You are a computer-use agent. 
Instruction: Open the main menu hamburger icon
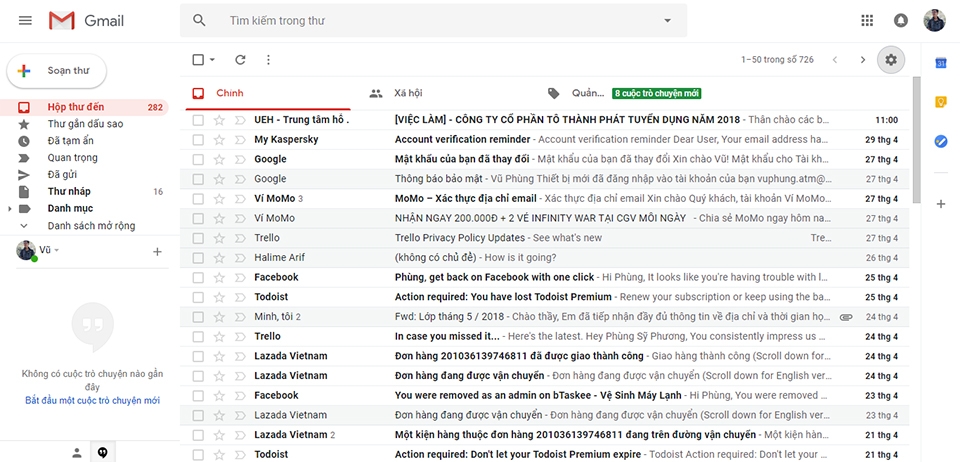click(25, 20)
